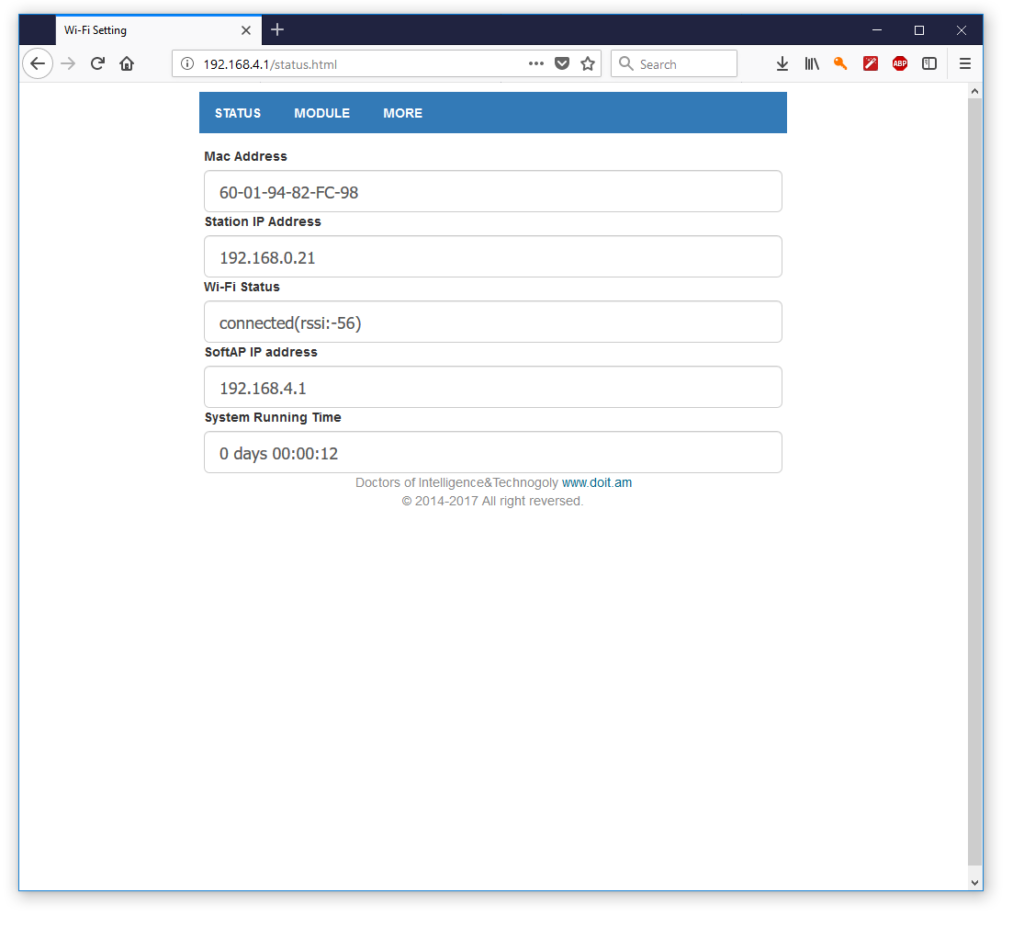Viewport: 1024px width, 928px height.
Task: Reload the page with the refresh button
Action: [x=97, y=63]
